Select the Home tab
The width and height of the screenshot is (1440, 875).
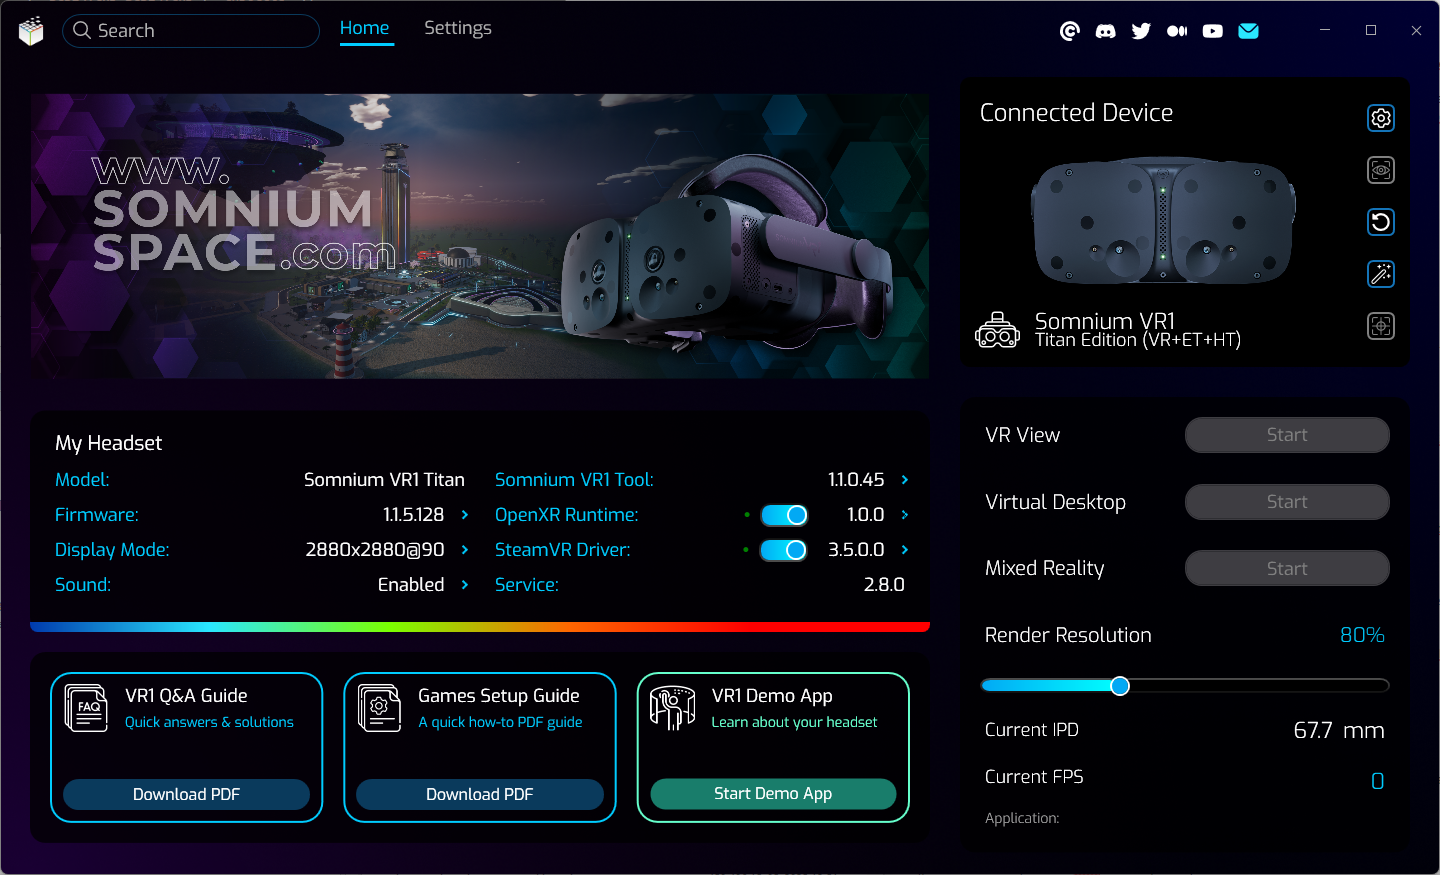point(364,28)
